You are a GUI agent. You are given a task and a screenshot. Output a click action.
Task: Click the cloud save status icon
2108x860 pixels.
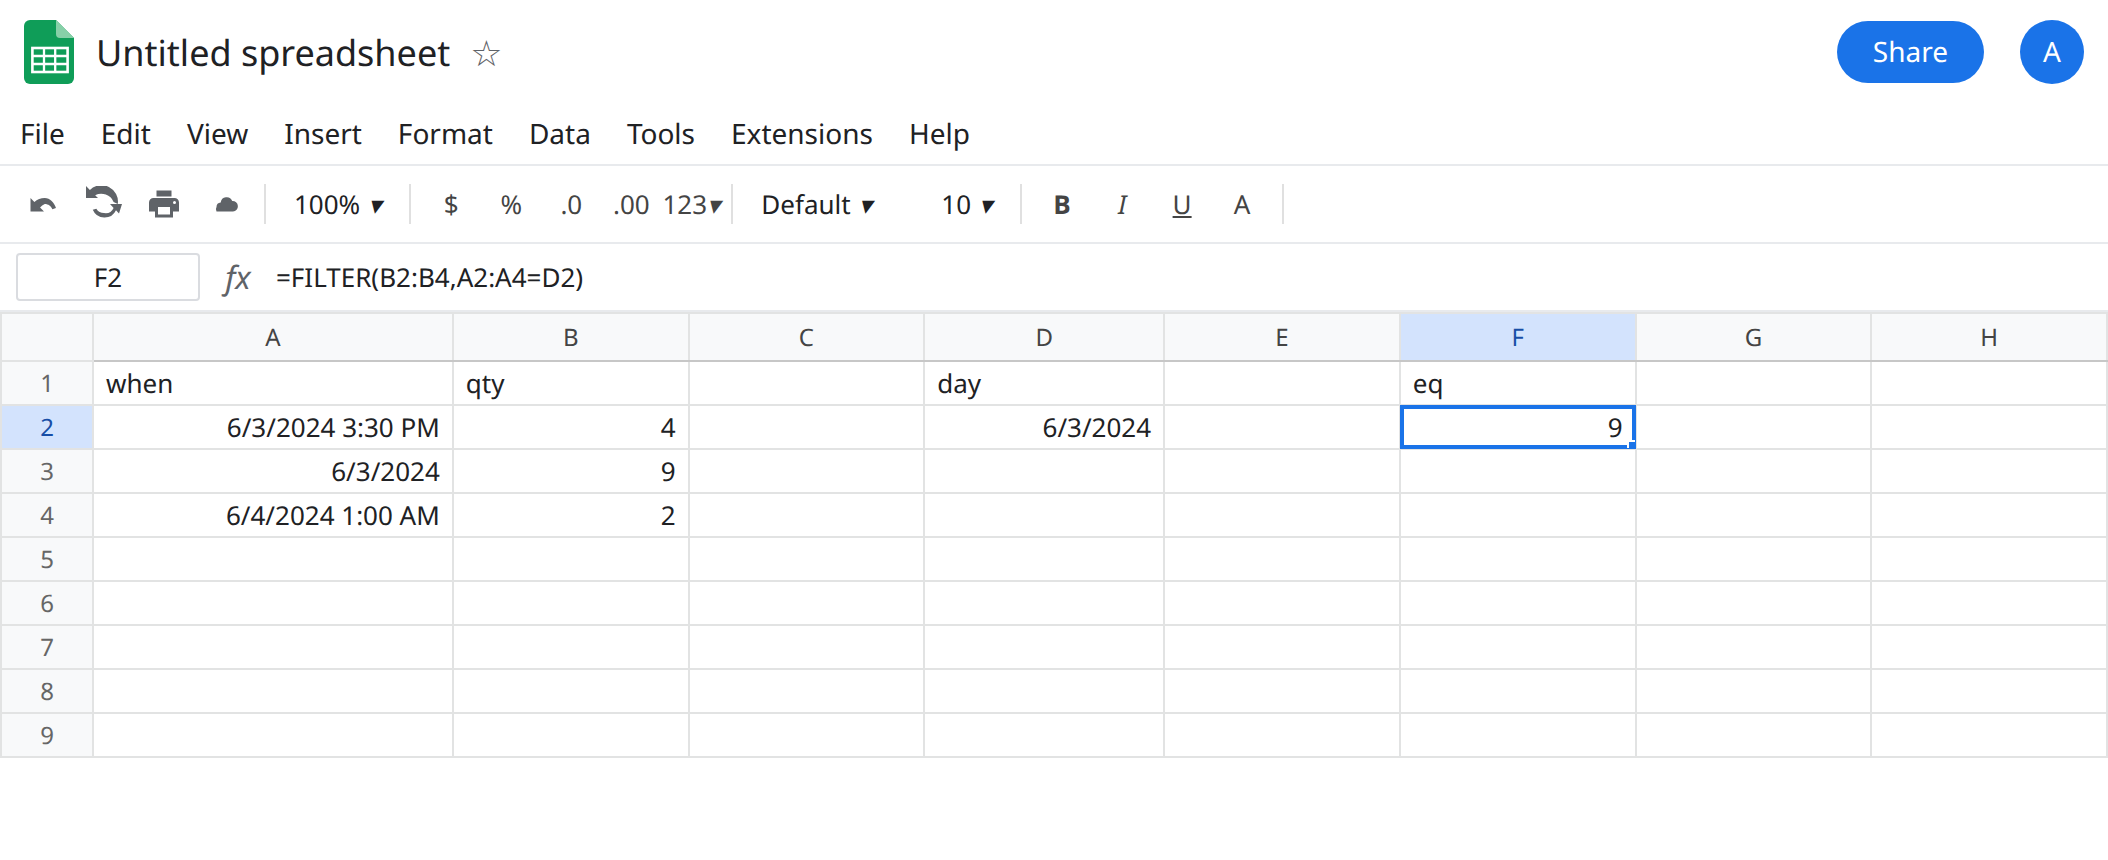coord(227,205)
